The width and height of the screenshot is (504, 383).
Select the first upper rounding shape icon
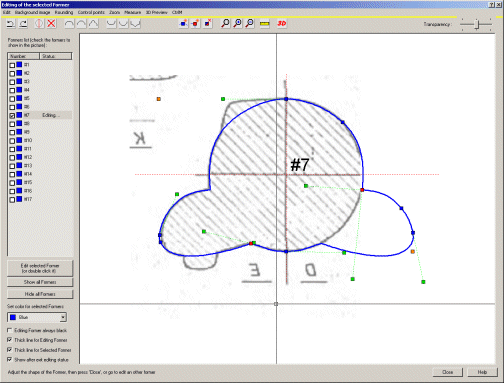point(69,23)
